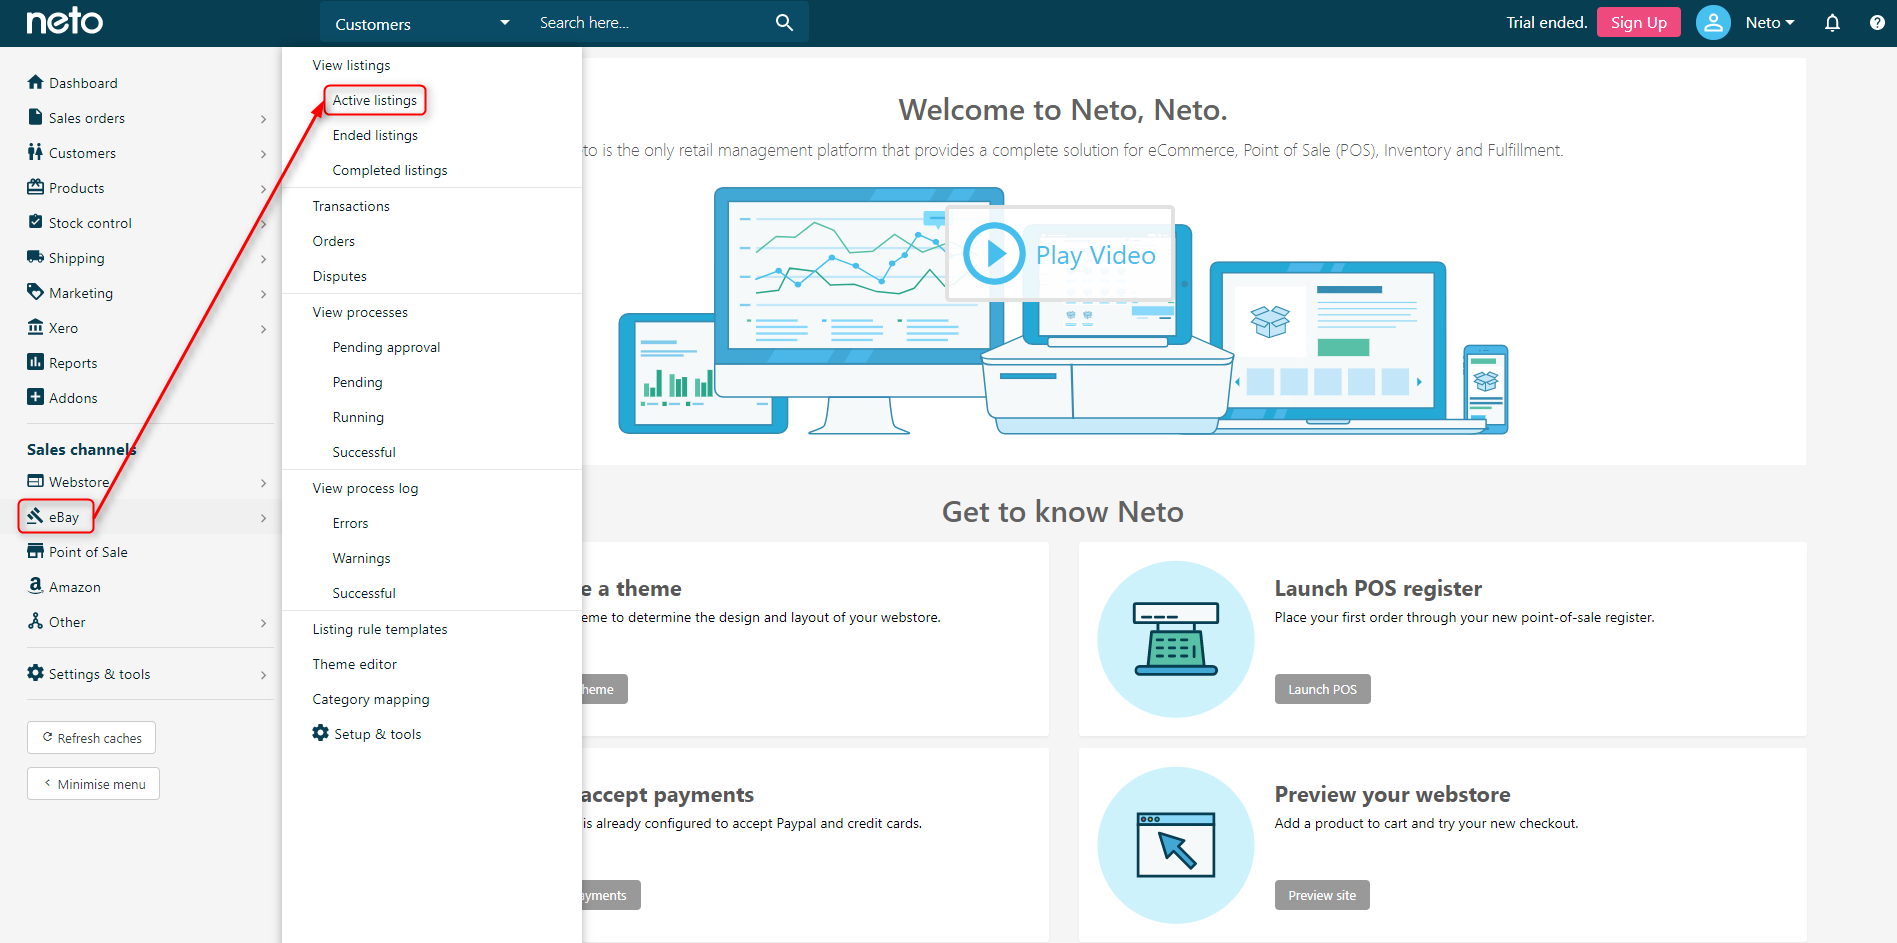The height and width of the screenshot is (943, 1897).
Task: Select Ended listings
Action: pyautogui.click(x=375, y=135)
